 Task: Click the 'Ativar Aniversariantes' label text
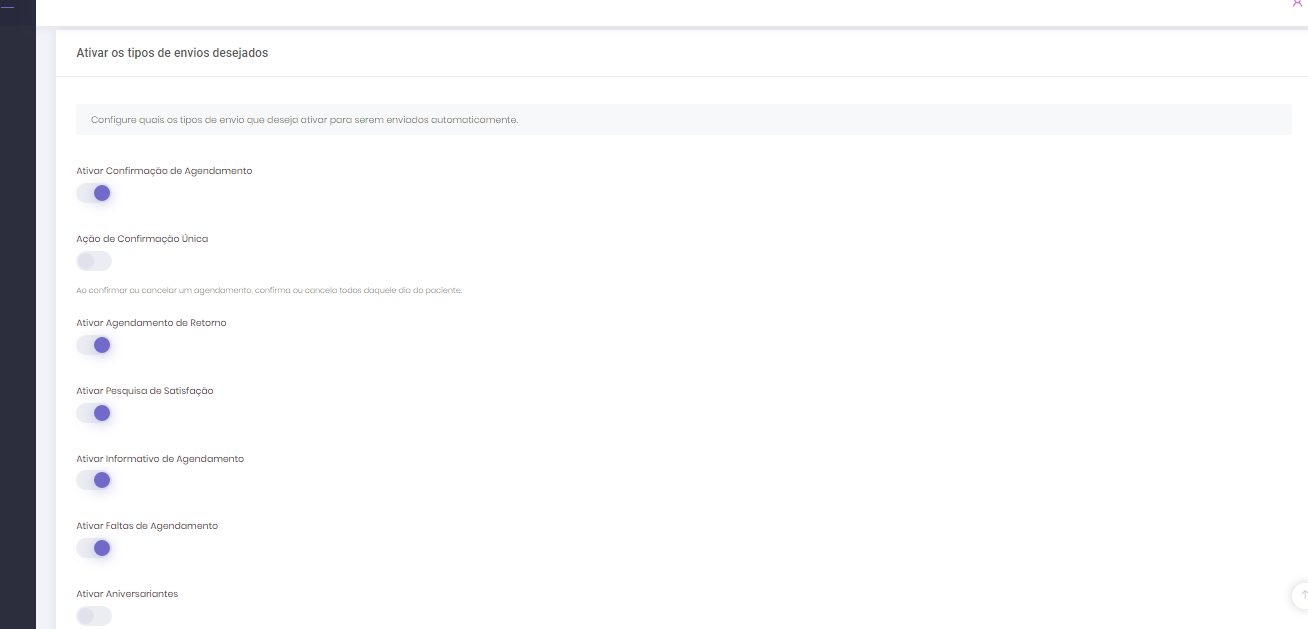point(127,594)
